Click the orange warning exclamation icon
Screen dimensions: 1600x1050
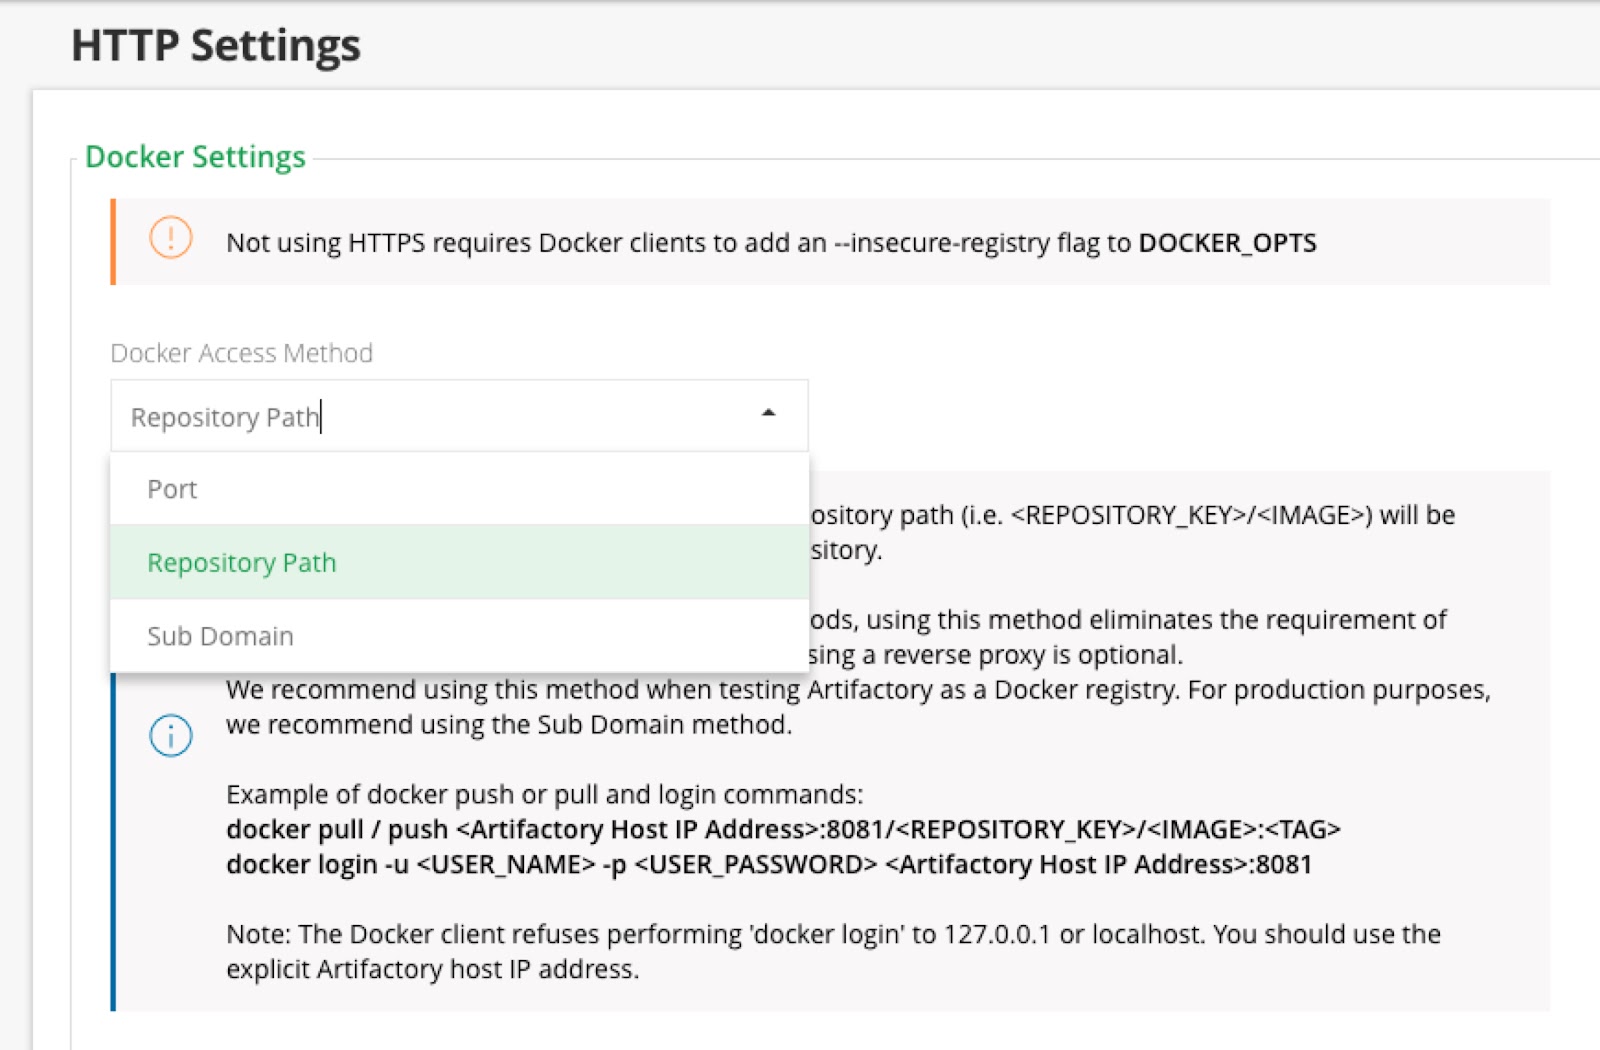[x=171, y=239]
